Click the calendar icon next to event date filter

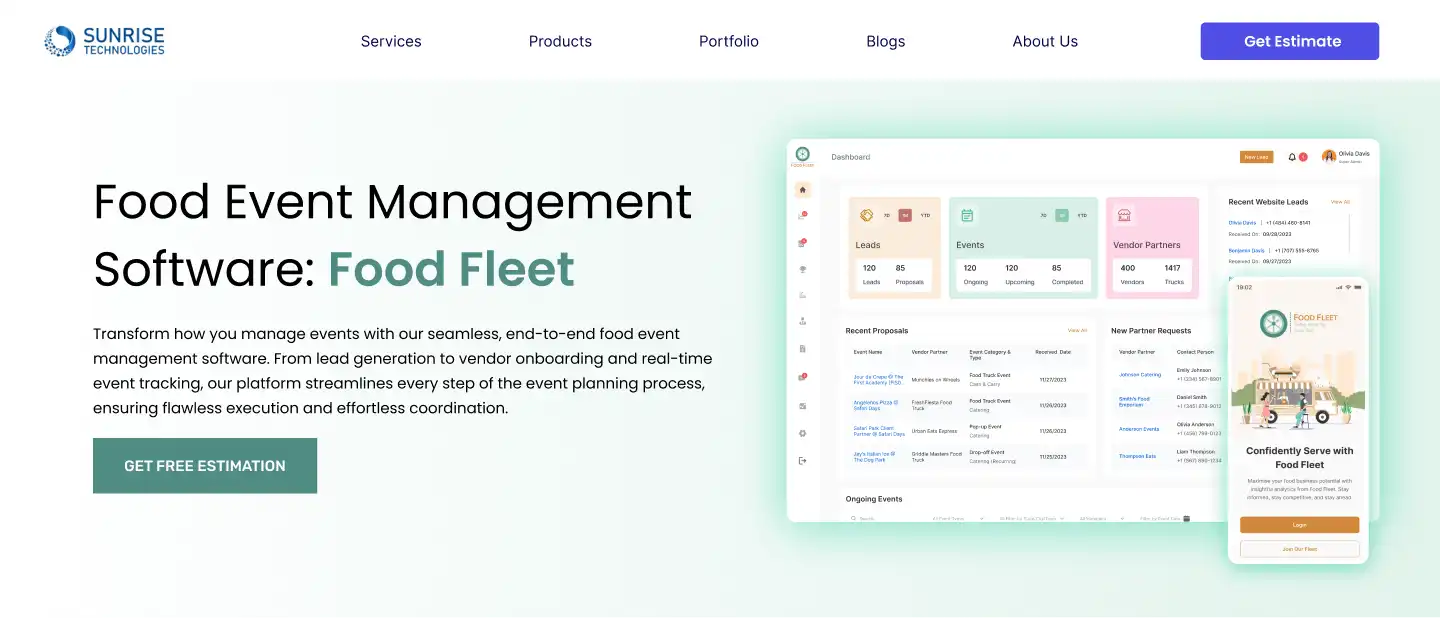[1186, 518]
